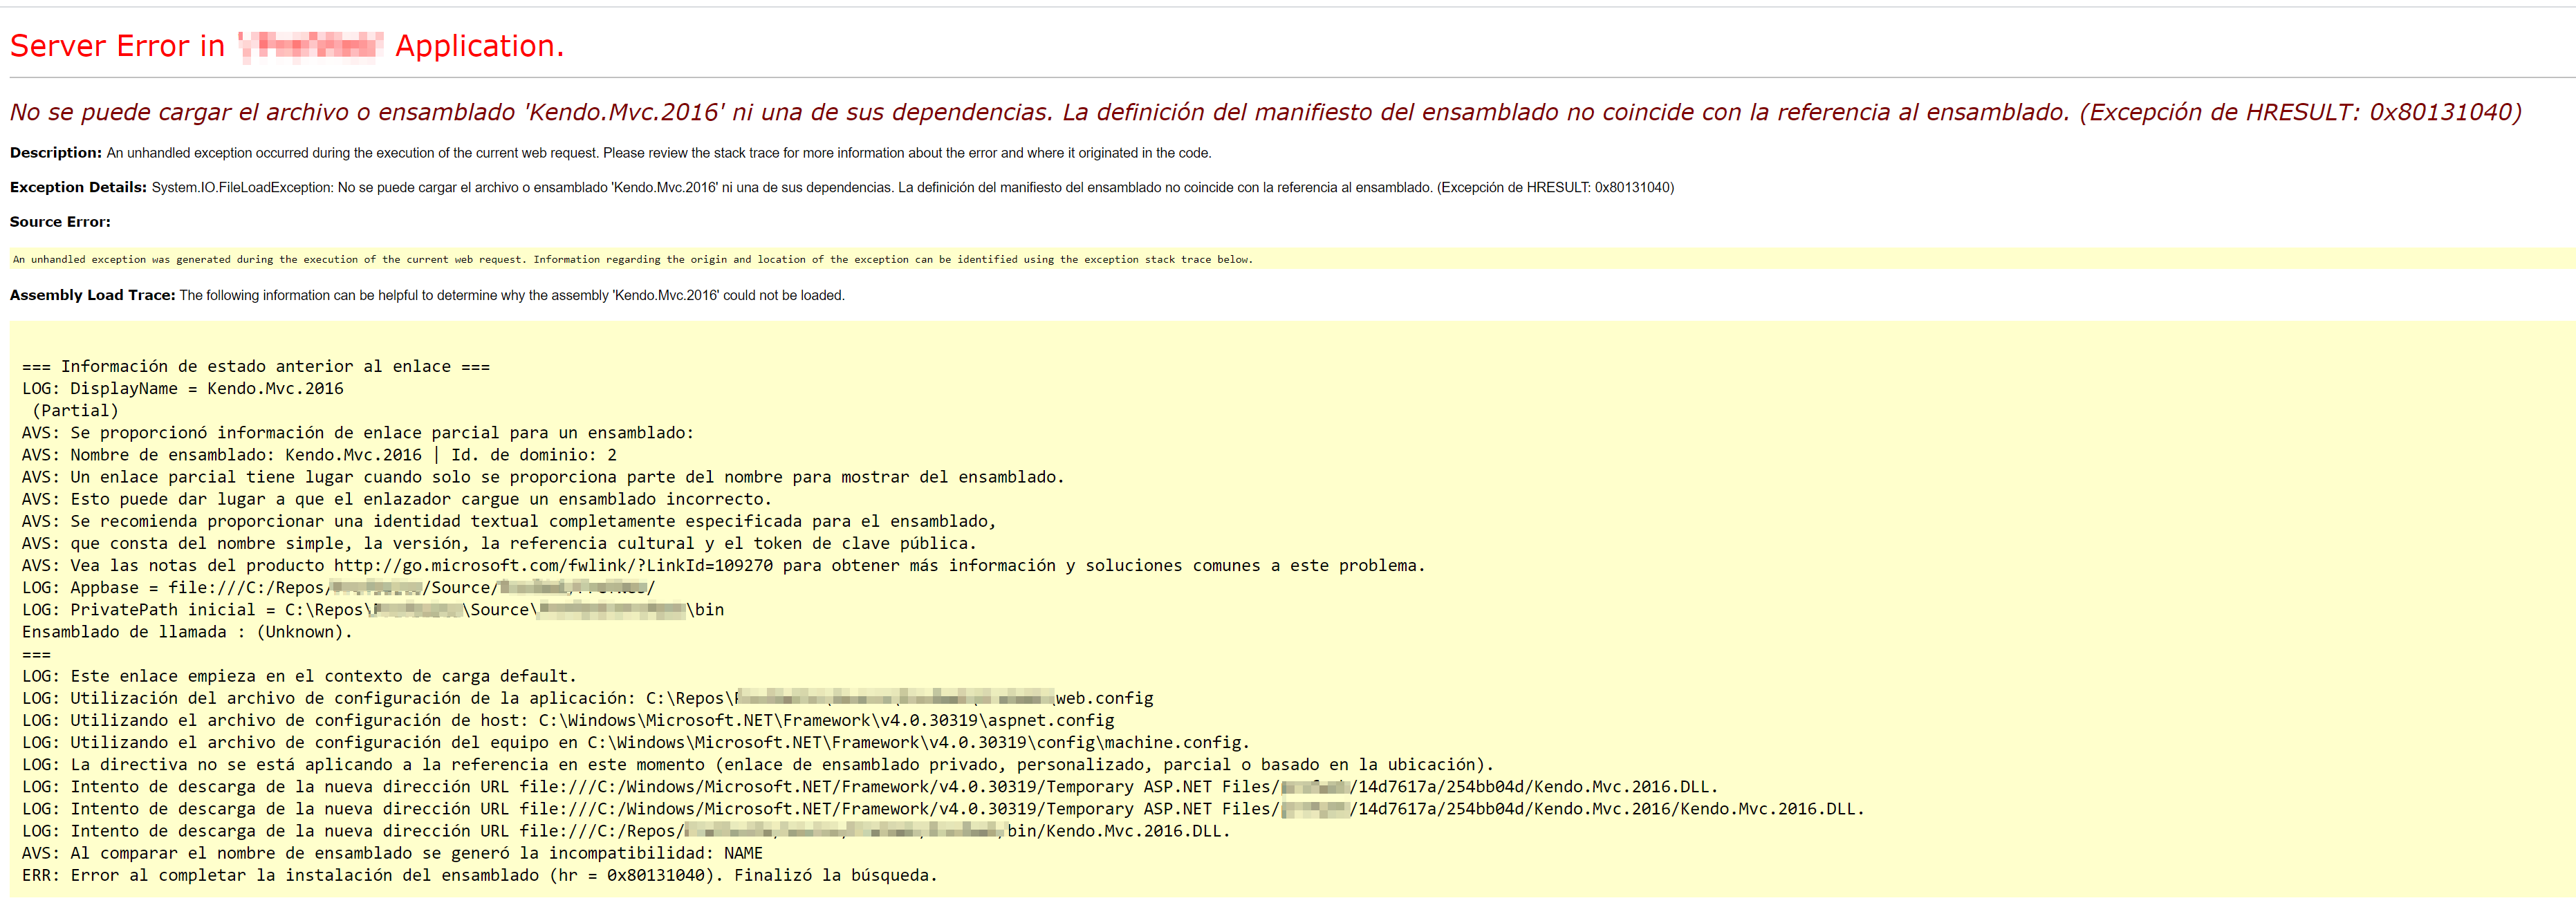Select line 'LOG: DisplayName = Kendo.Mvc.2016'
2576x905 pixels.
[x=183, y=388]
